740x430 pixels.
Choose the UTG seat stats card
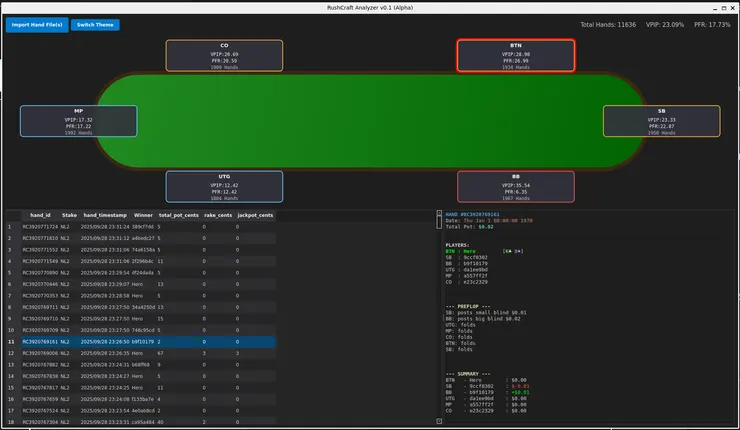click(224, 187)
